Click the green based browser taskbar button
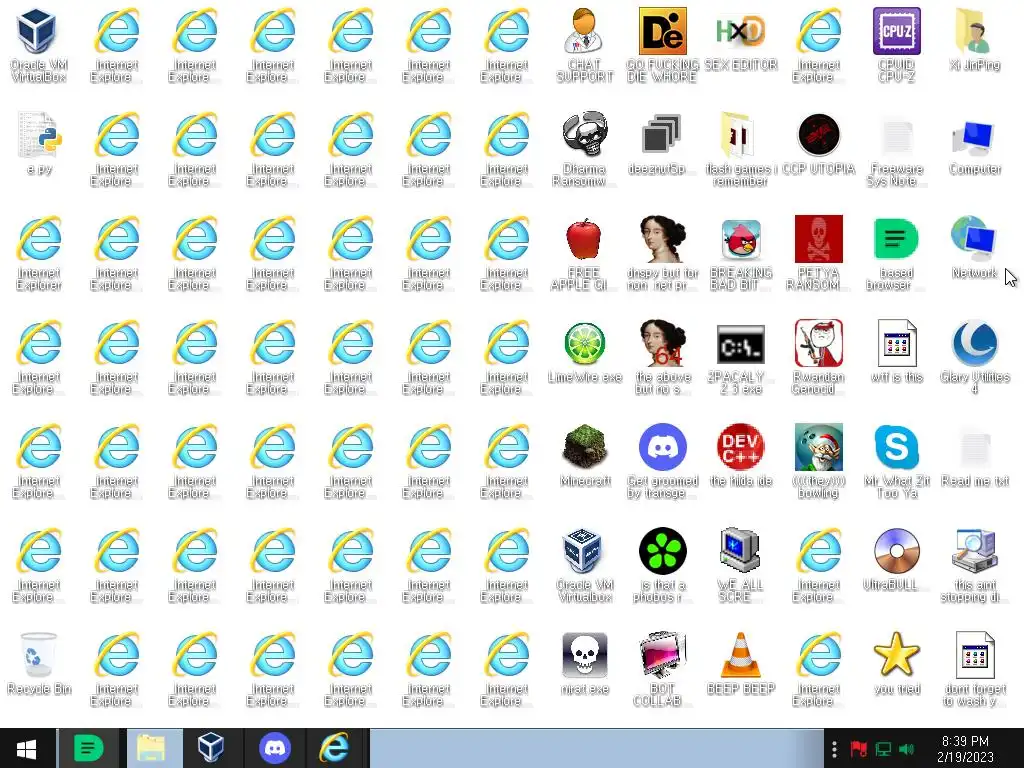This screenshot has height=768, width=1024. [89, 748]
